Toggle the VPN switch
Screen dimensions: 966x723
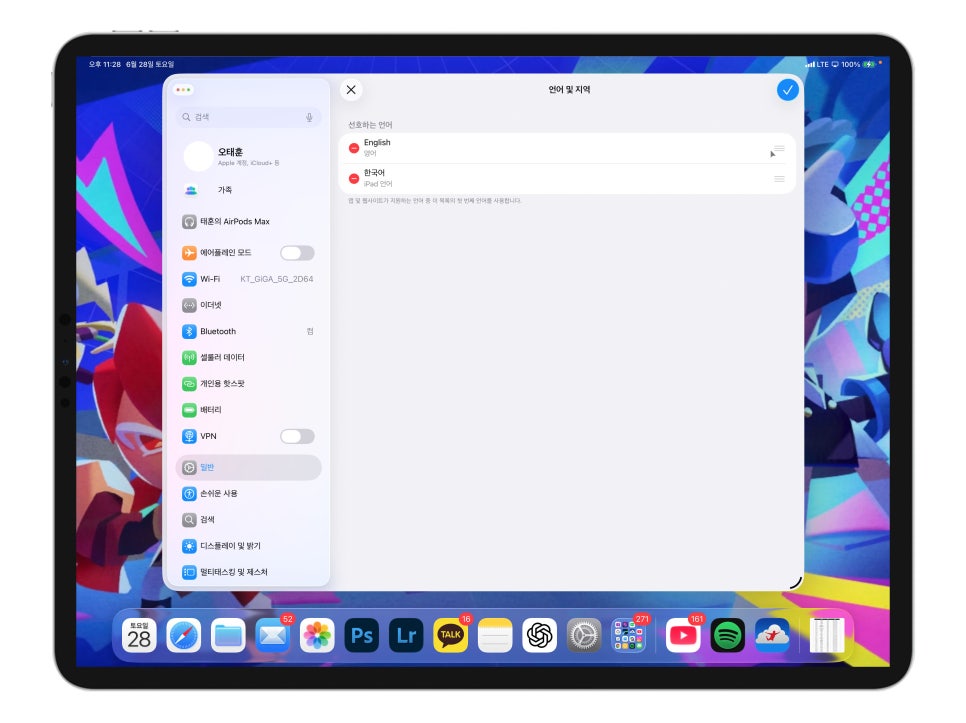pos(297,437)
